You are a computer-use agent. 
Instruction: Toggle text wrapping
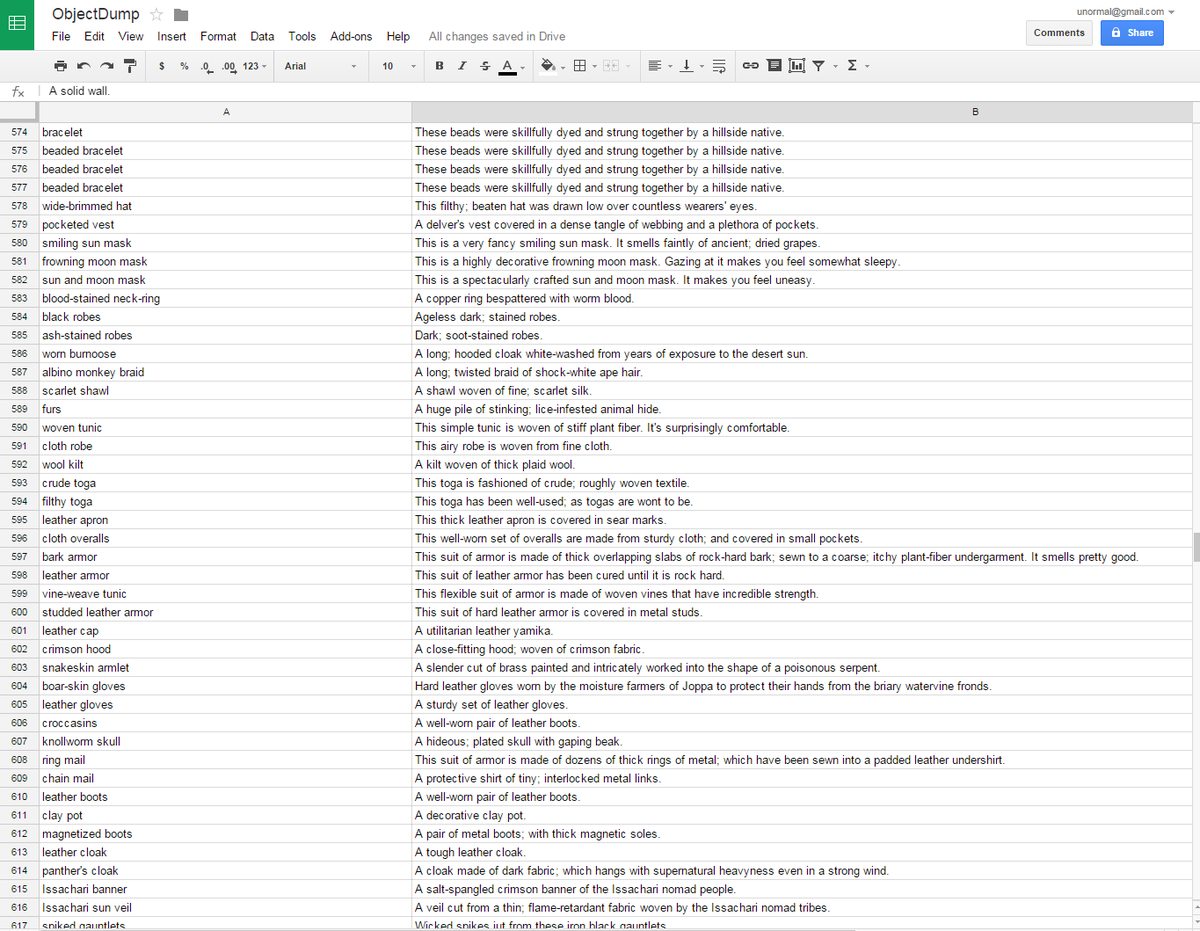pyautogui.click(x=718, y=66)
